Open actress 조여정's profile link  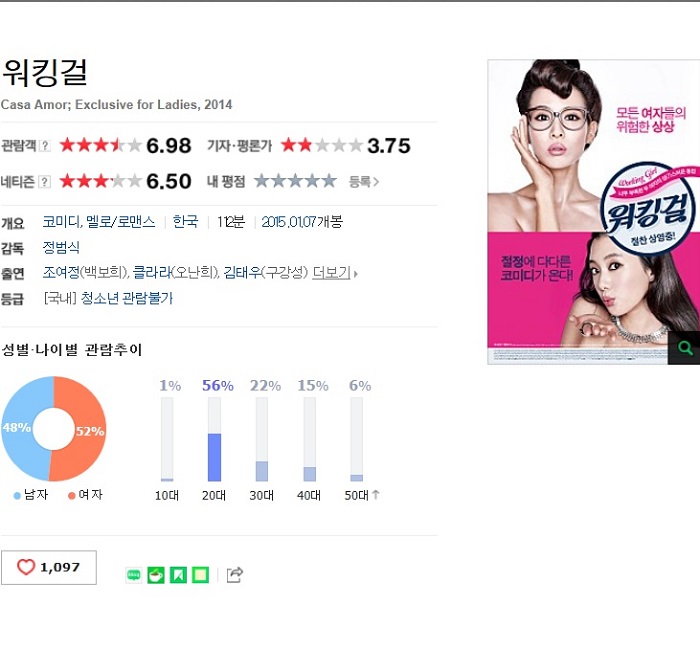coord(61,272)
